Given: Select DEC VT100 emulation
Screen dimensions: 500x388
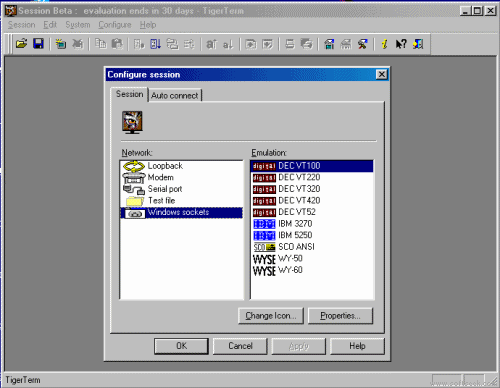Looking at the screenshot, I should click(x=312, y=166).
